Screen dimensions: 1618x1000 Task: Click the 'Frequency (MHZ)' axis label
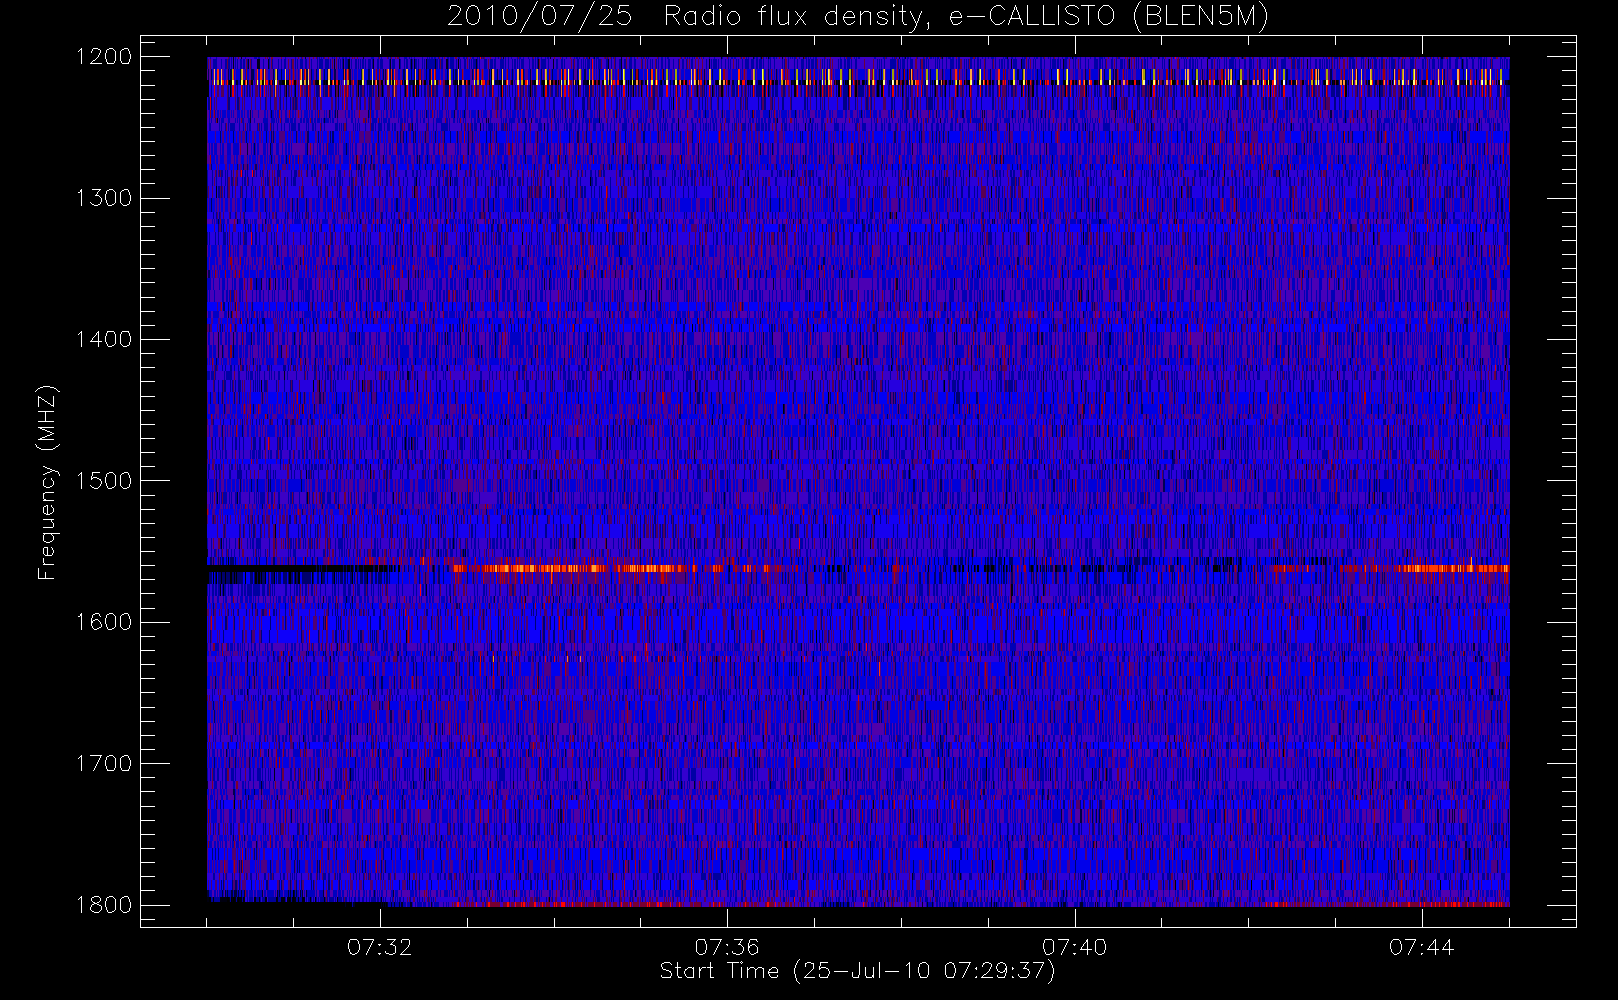click(46, 483)
